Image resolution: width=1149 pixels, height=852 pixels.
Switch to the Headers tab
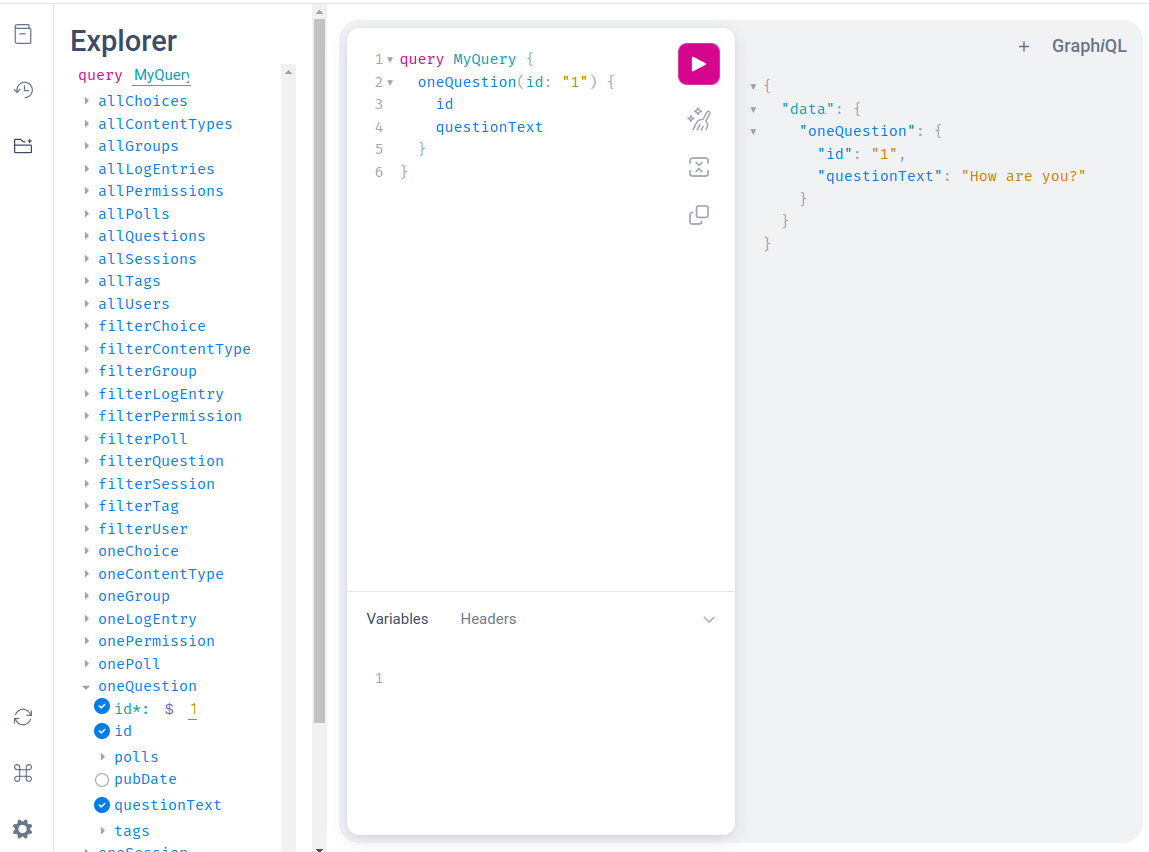488,619
